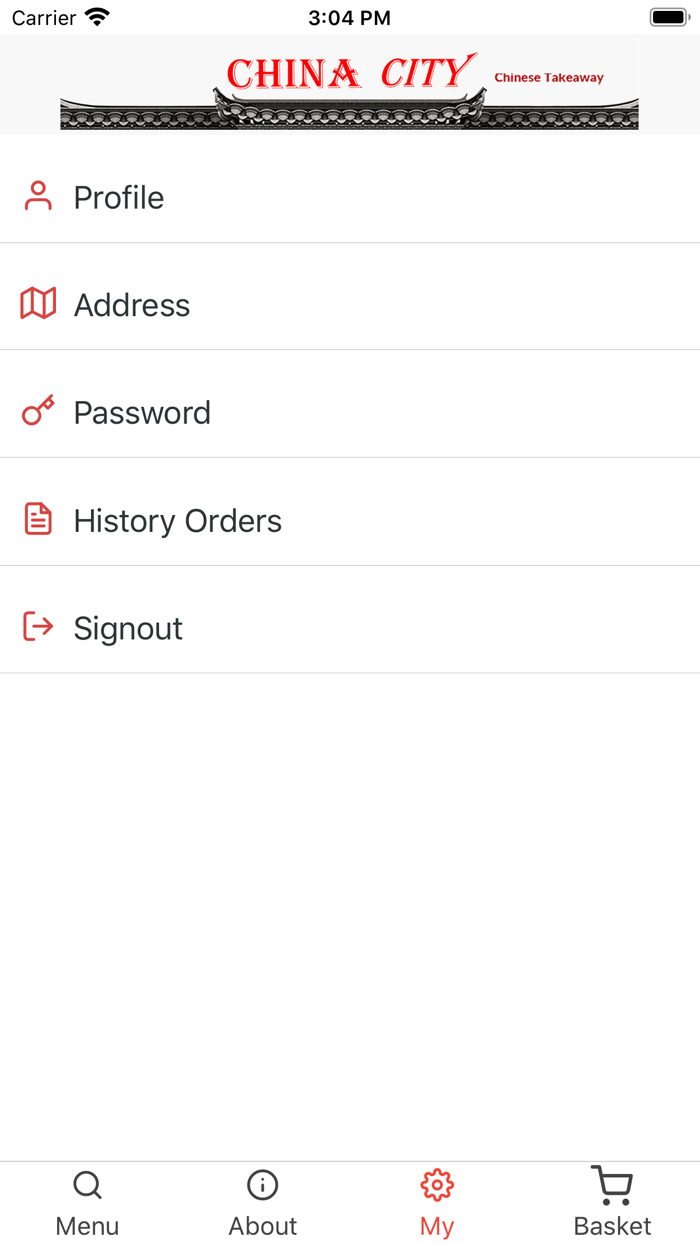700x1244 pixels.
Task: Click the shopping cart icon above Basket
Action: [611, 1186]
